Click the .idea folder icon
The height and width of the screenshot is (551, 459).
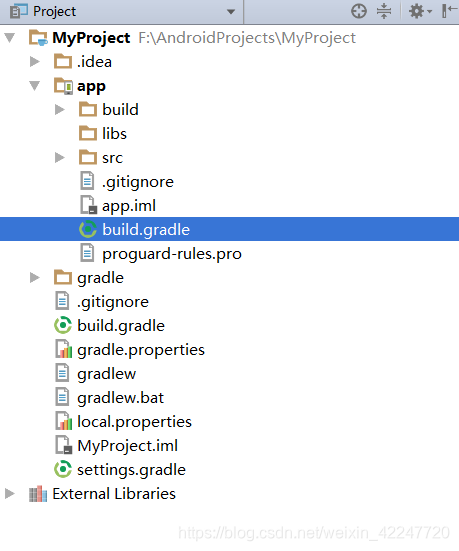tap(63, 61)
